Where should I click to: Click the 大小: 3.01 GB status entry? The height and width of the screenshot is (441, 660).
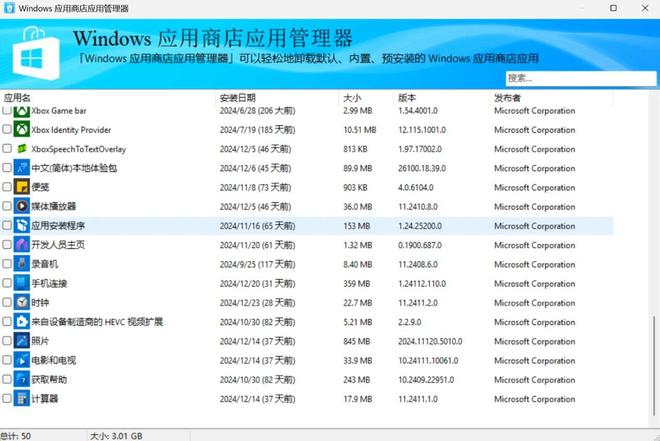tap(116, 436)
